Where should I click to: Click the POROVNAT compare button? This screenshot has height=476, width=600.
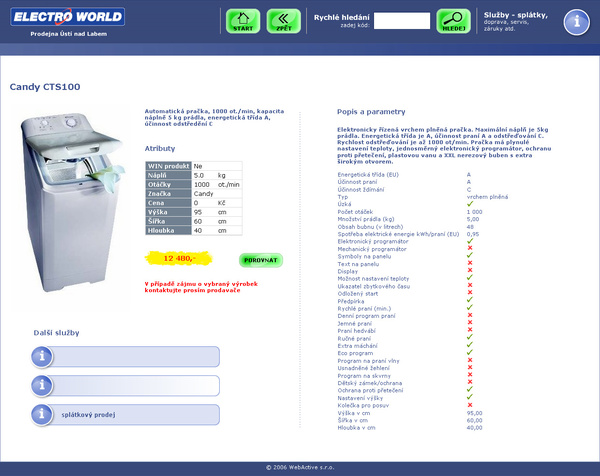point(261,260)
